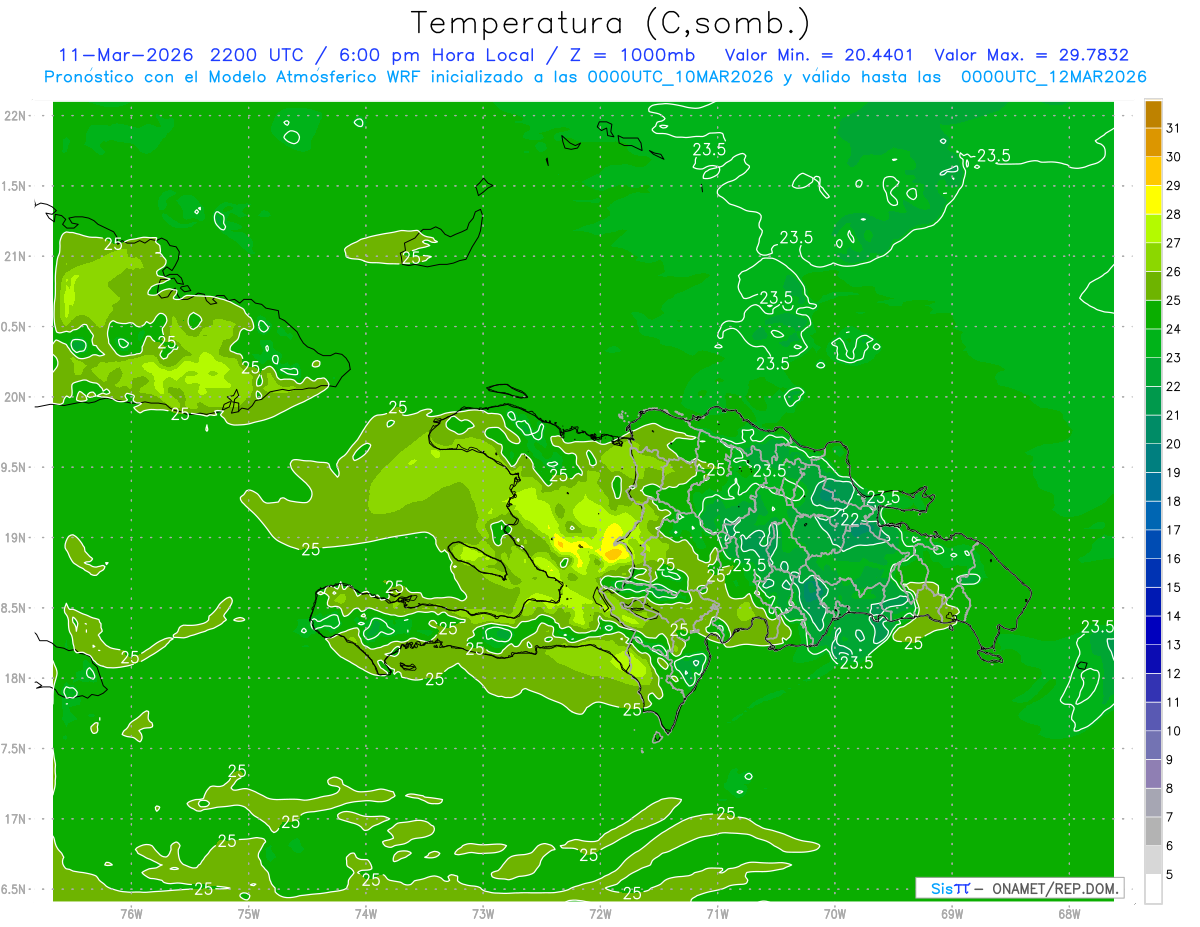Click the "22" contour label on the map

[851, 519]
